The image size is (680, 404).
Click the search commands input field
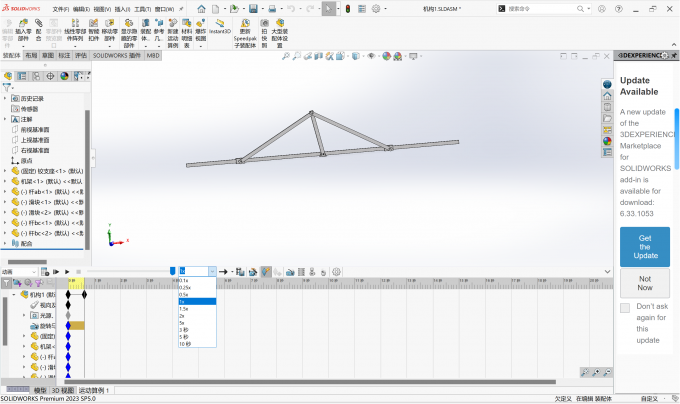click(x=541, y=9)
